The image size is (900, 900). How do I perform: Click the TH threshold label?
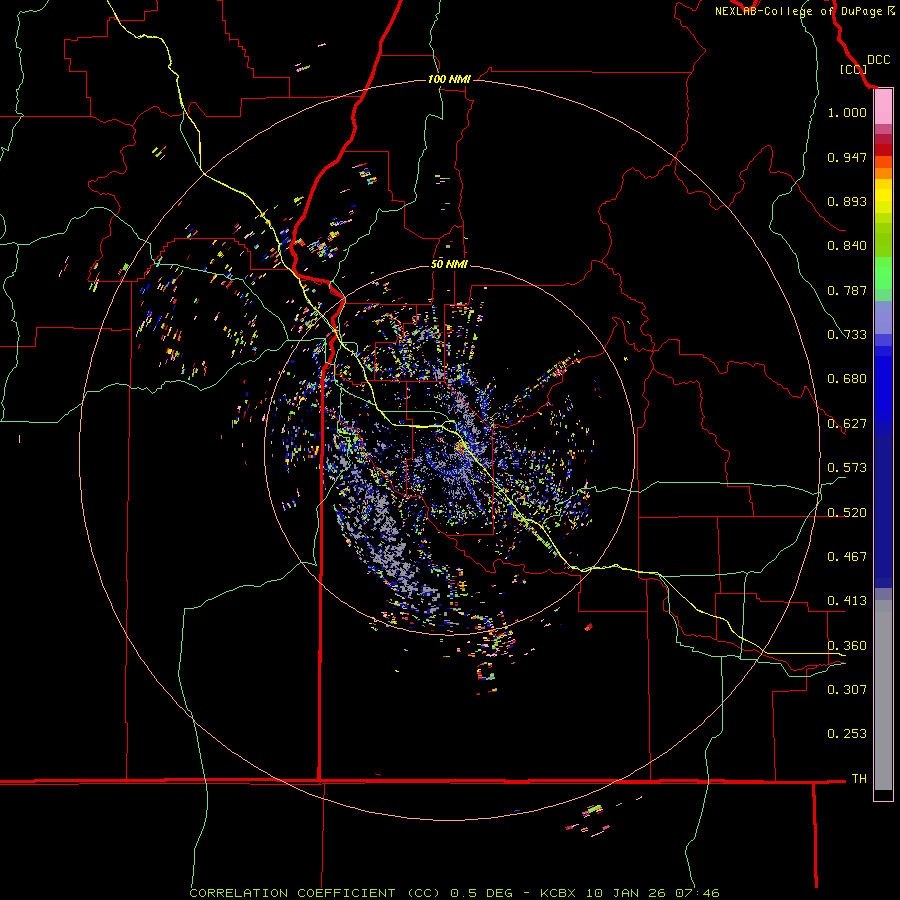tap(859, 779)
